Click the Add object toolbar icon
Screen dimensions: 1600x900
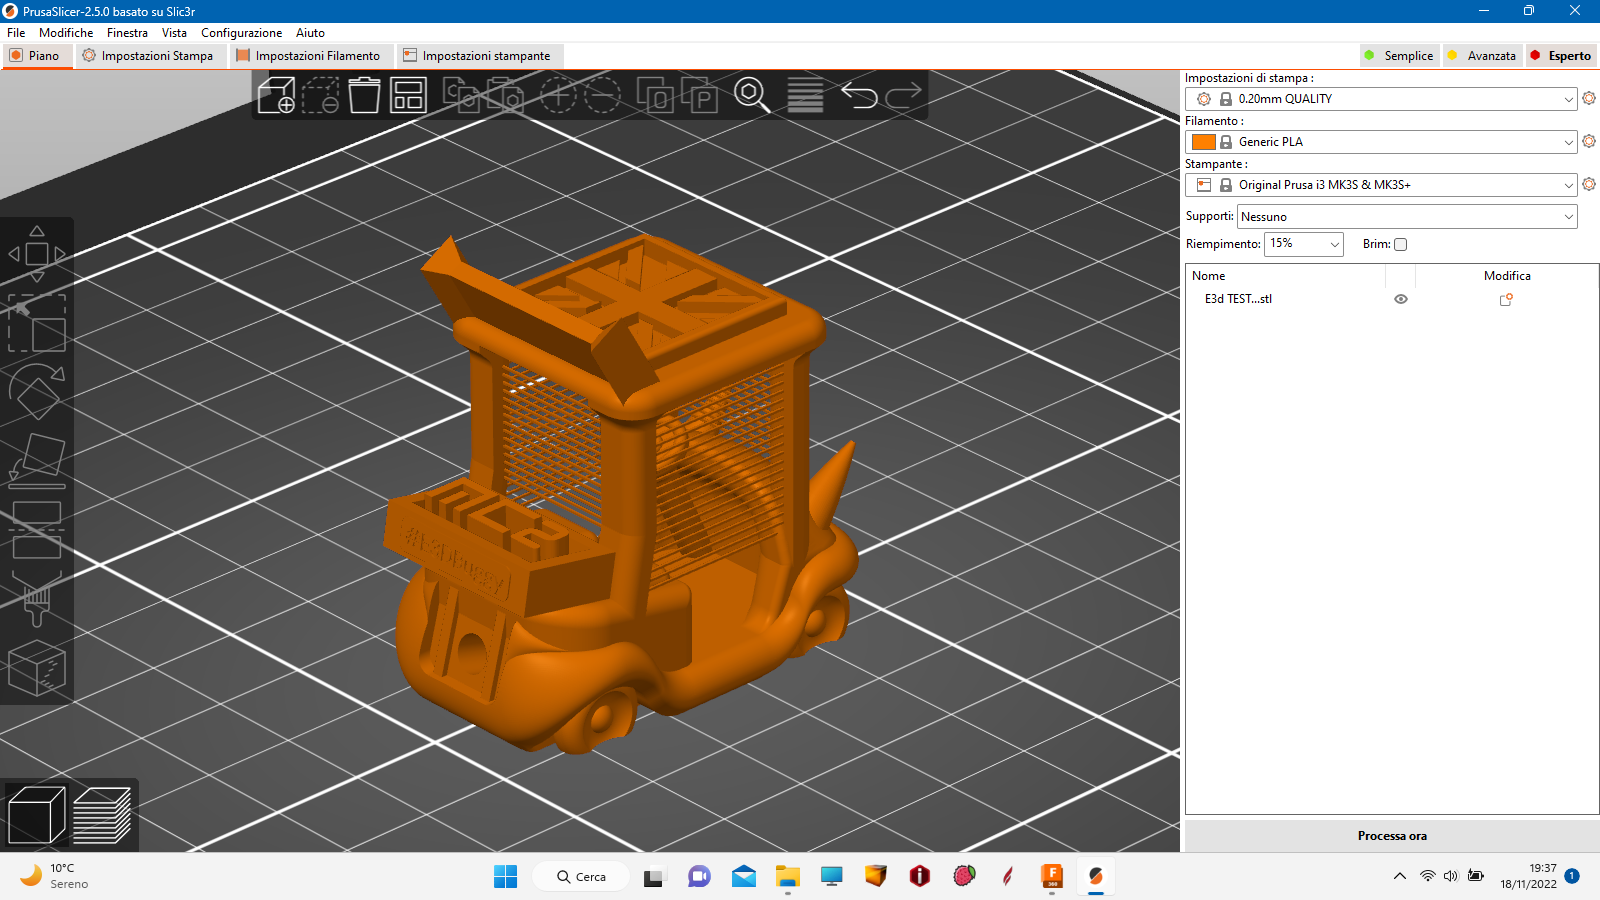276,95
